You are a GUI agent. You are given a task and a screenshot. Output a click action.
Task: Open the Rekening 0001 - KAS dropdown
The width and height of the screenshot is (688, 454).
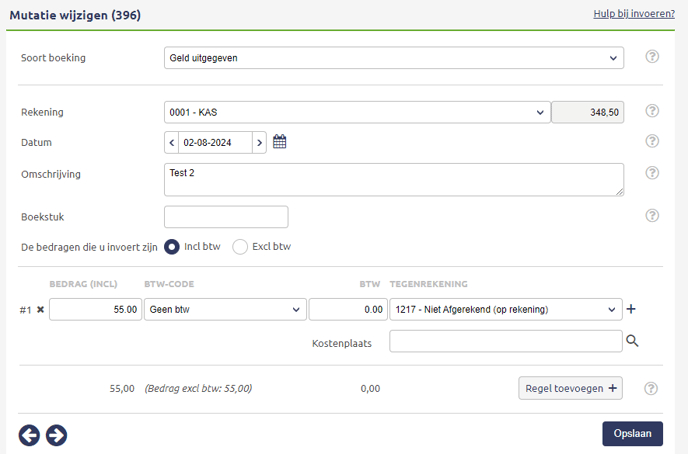[x=356, y=112]
